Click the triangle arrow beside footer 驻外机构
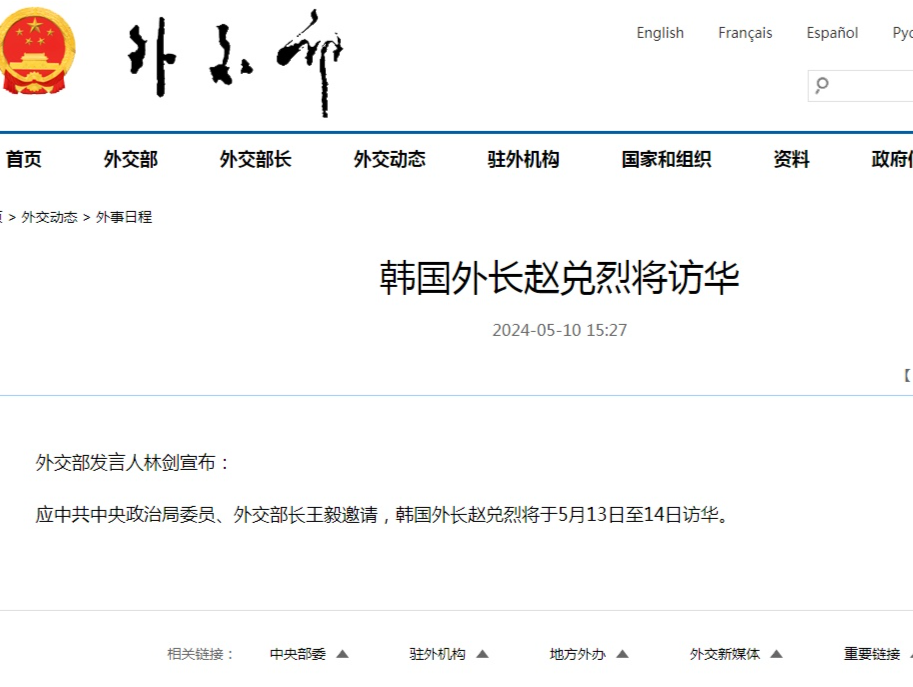The image size is (913, 687). [x=482, y=654]
